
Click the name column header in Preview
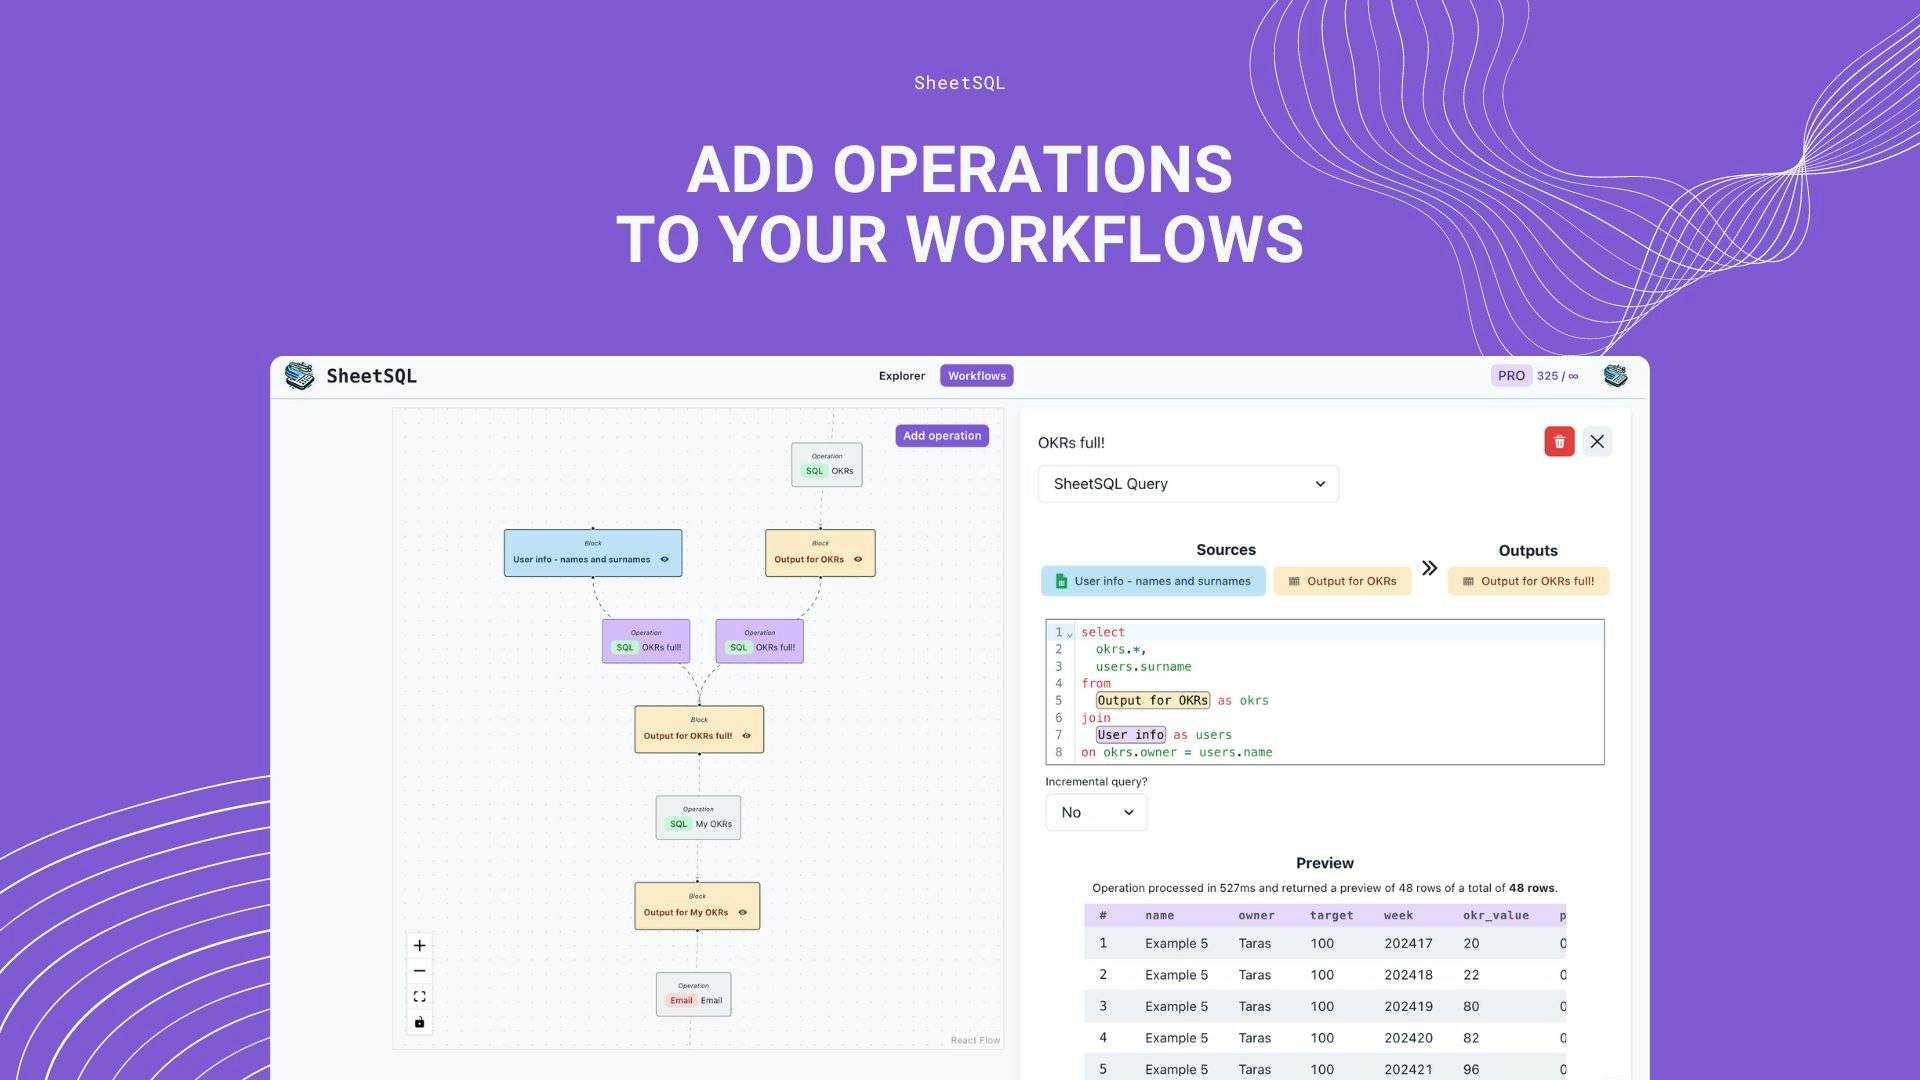click(1160, 915)
